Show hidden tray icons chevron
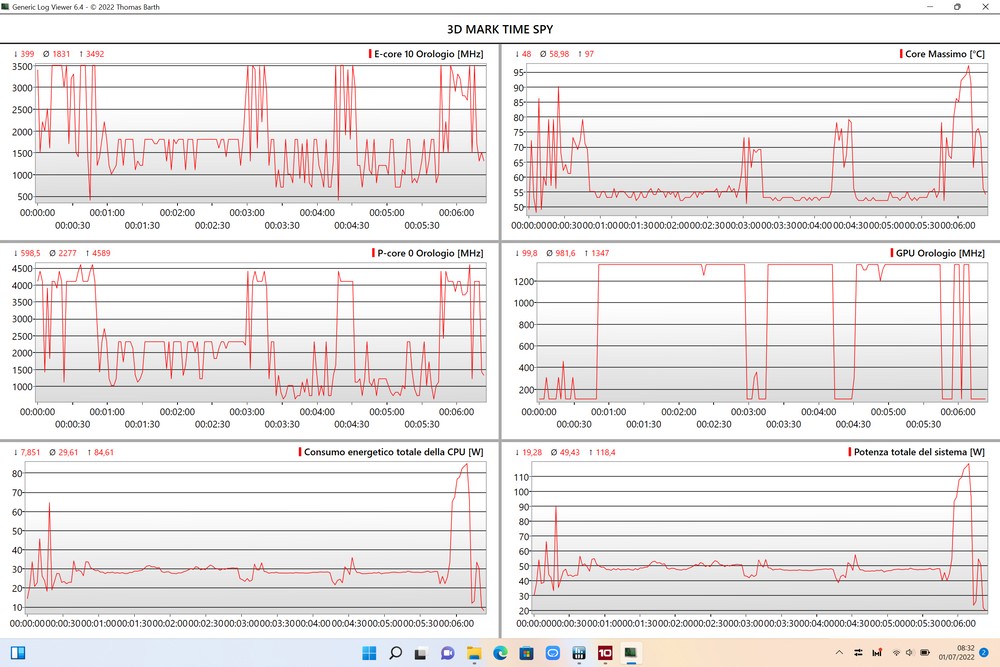 point(839,652)
